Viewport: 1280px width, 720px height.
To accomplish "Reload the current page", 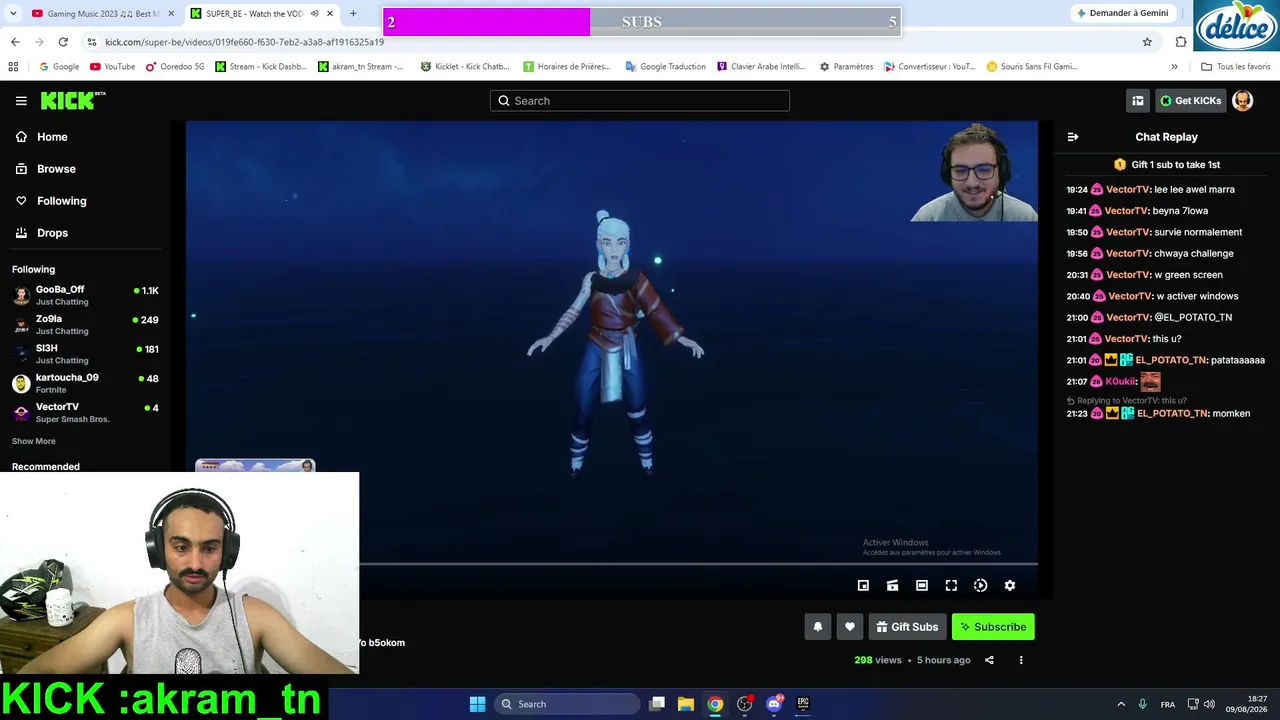I will click(x=63, y=42).
